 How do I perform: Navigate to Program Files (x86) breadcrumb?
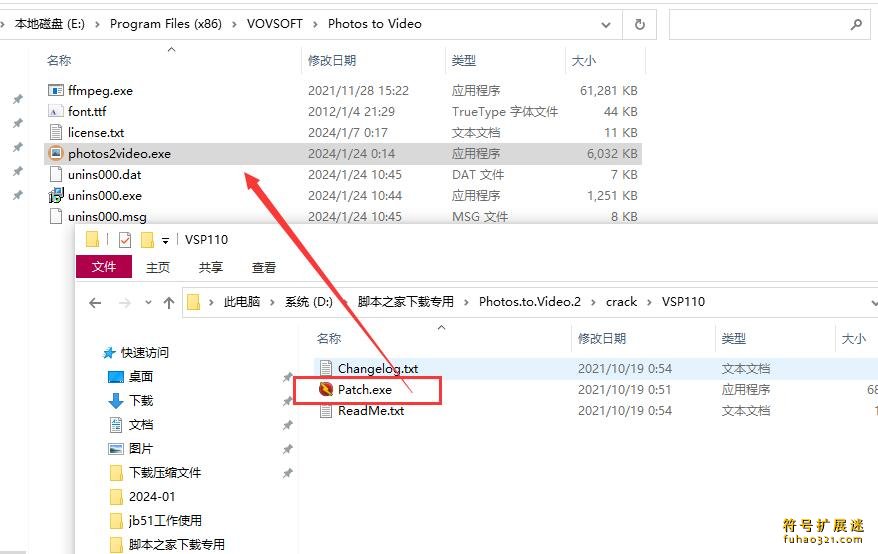166,24
